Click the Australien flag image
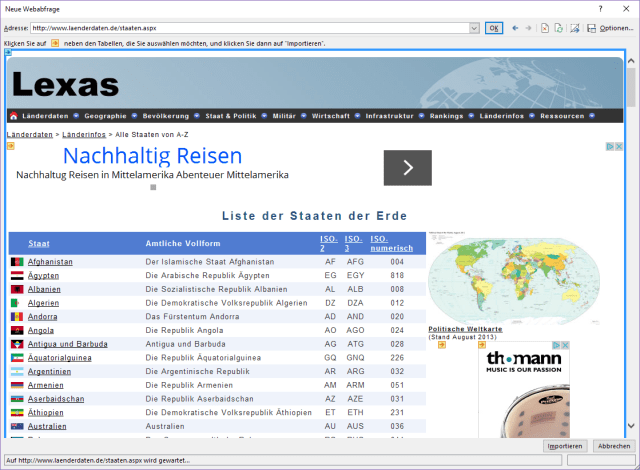The height and width of the screenshot is (470, 640). click(17, 426)
